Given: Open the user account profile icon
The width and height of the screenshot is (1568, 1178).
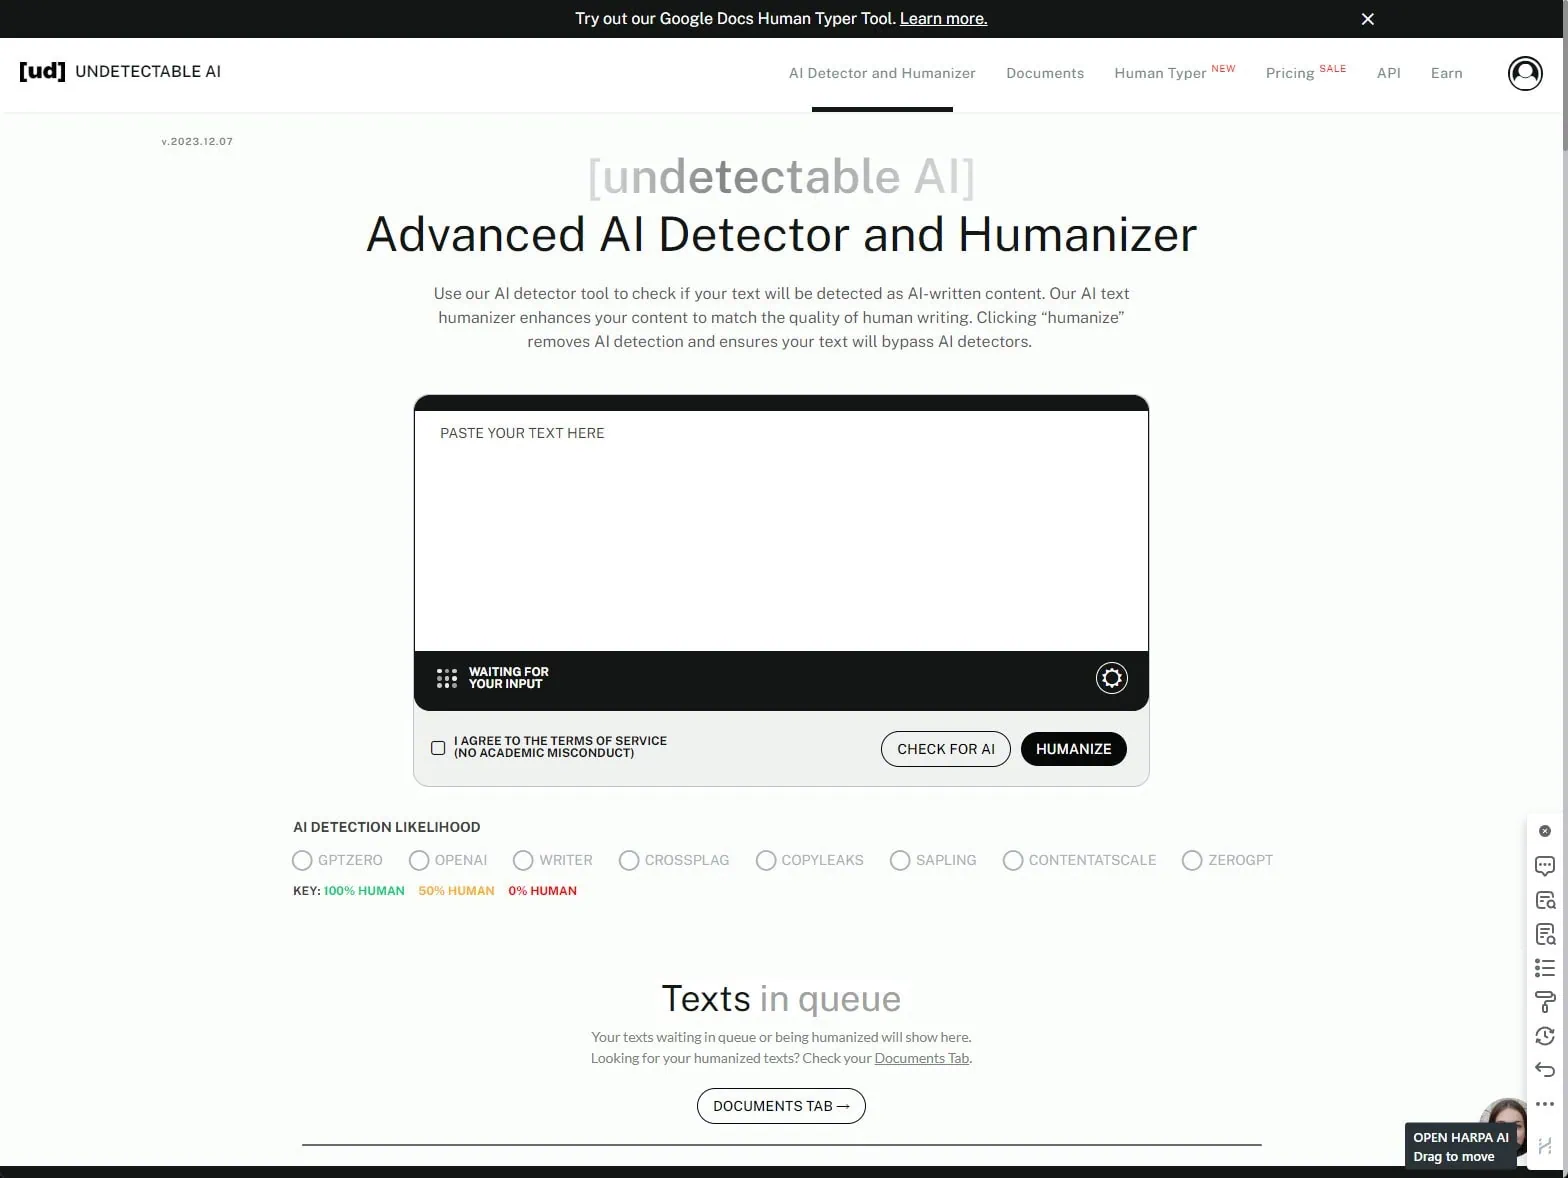Looking at the screenshot, I should click(x=1524, y=73).
